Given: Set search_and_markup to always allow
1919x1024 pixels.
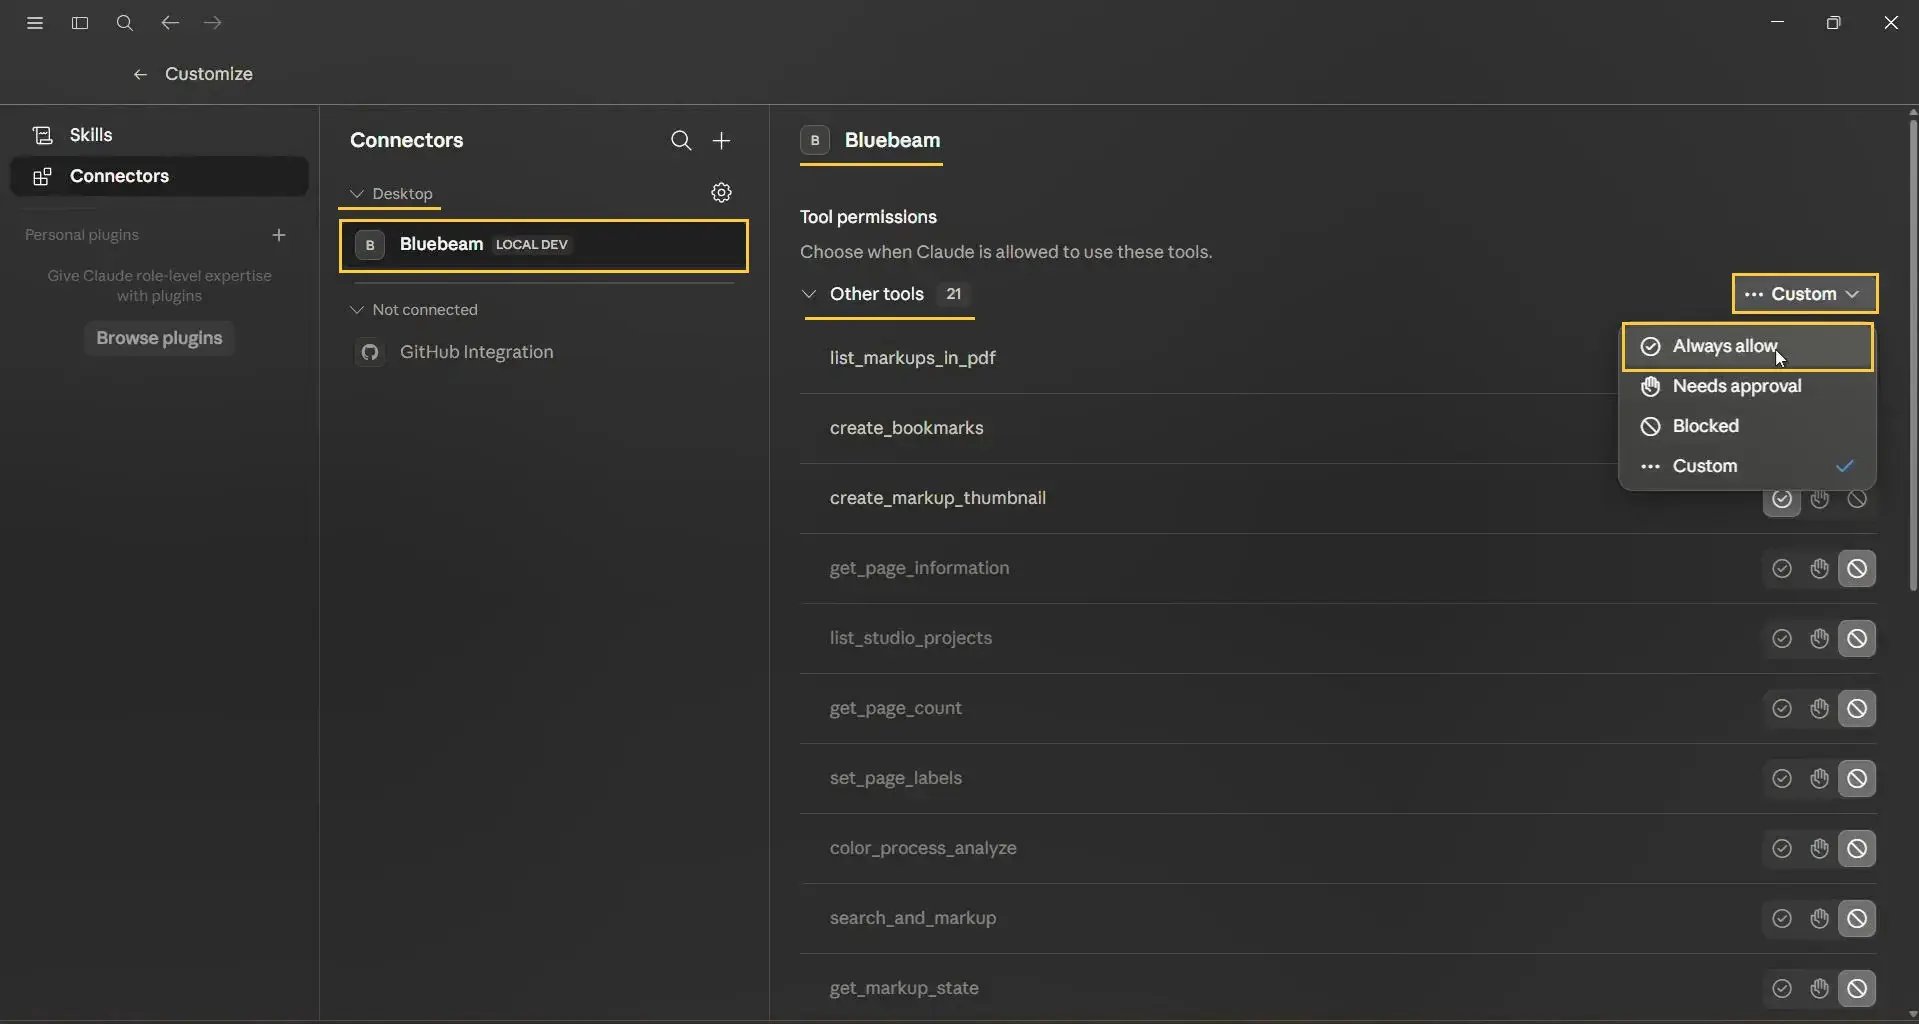Looking at the screenshot, I should pyautogui.click(x=1782, y=919).
